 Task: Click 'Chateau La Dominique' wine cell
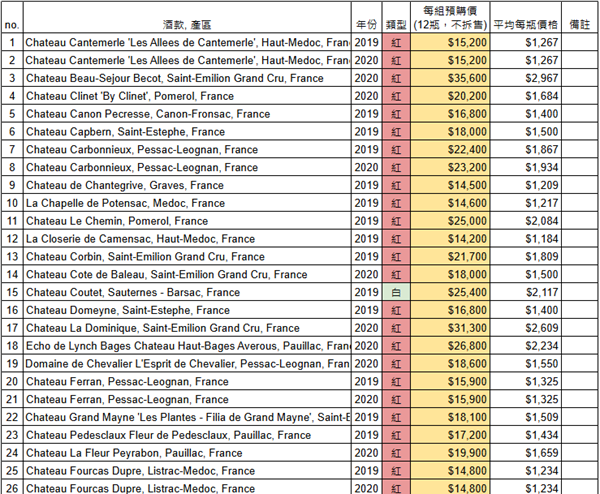point(187,328)
